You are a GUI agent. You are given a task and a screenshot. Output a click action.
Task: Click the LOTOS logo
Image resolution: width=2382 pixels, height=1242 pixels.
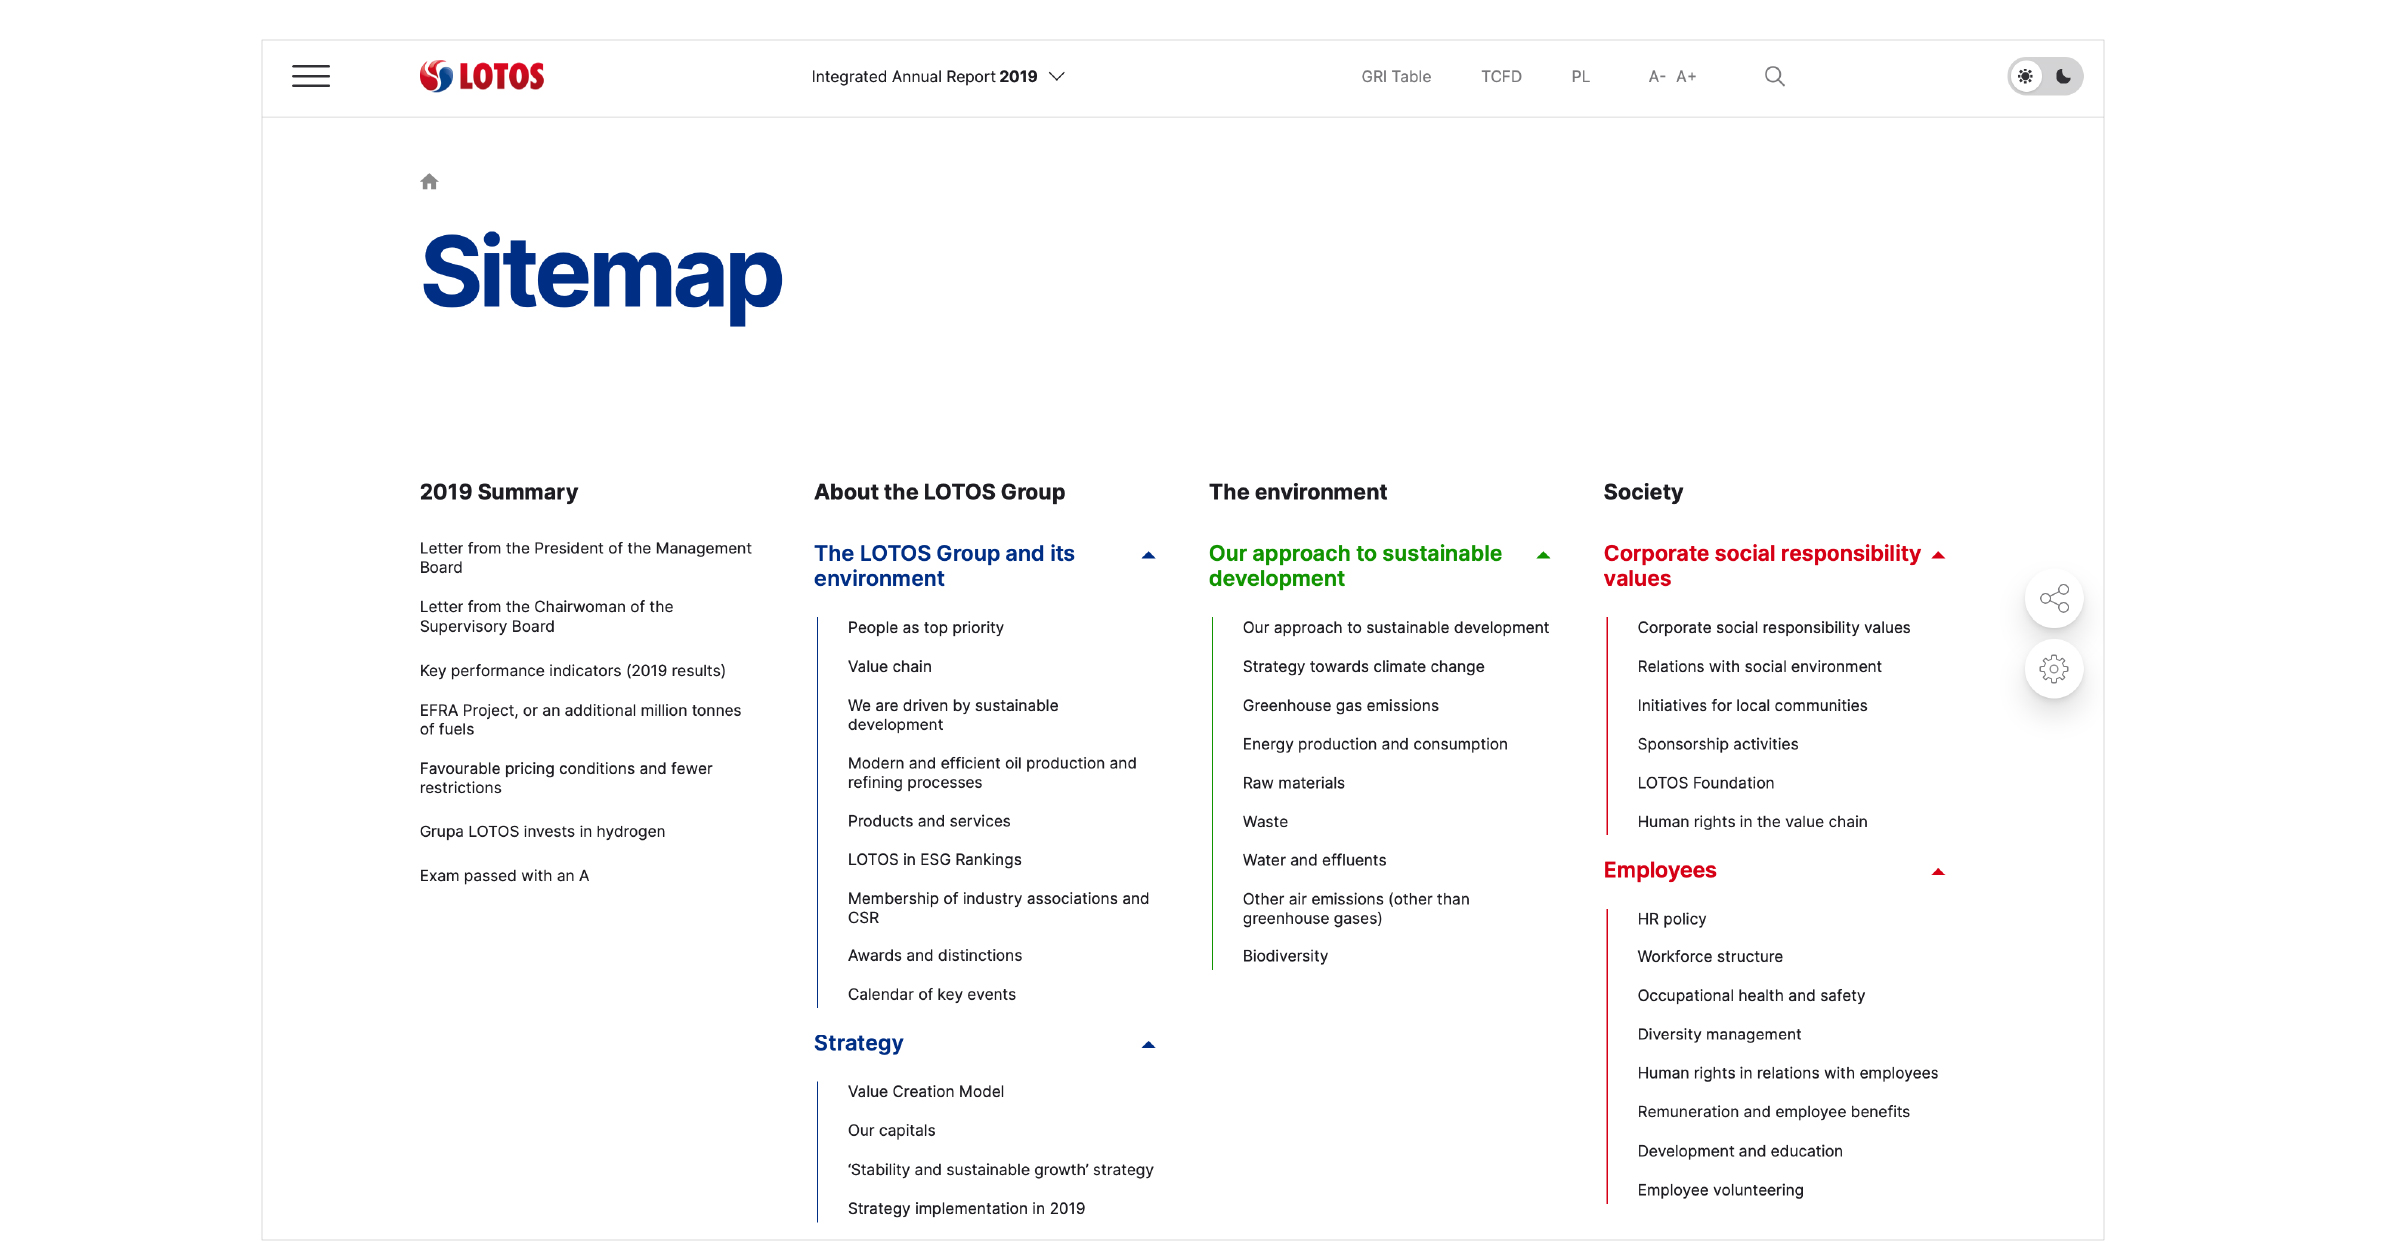tap(482, 76)
